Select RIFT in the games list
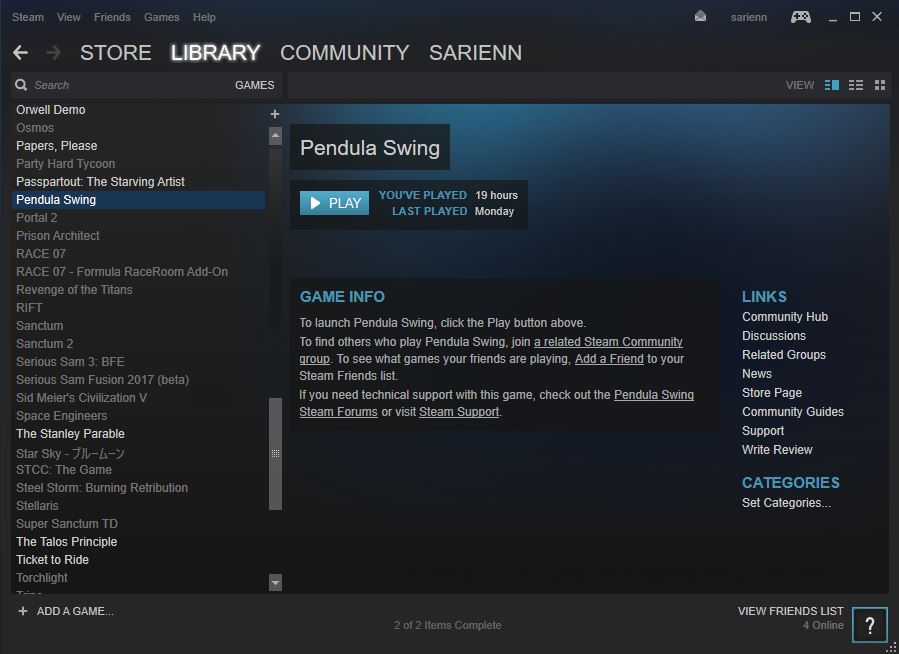 point(138,308)
